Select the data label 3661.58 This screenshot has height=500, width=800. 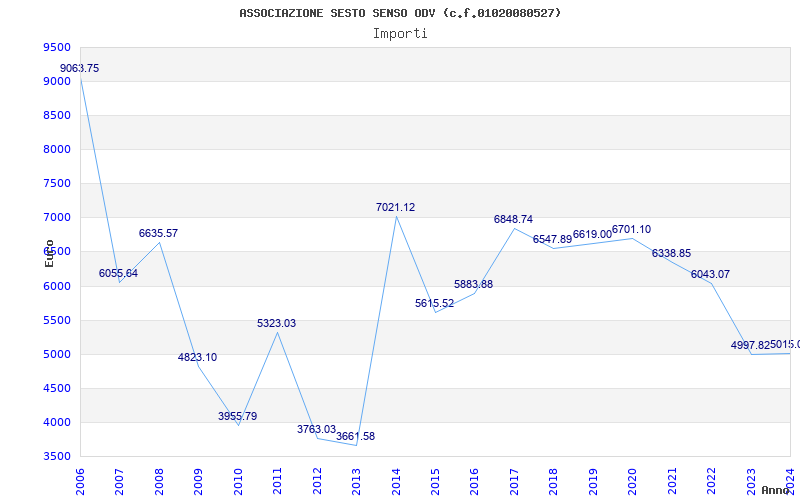click(356, 436)
